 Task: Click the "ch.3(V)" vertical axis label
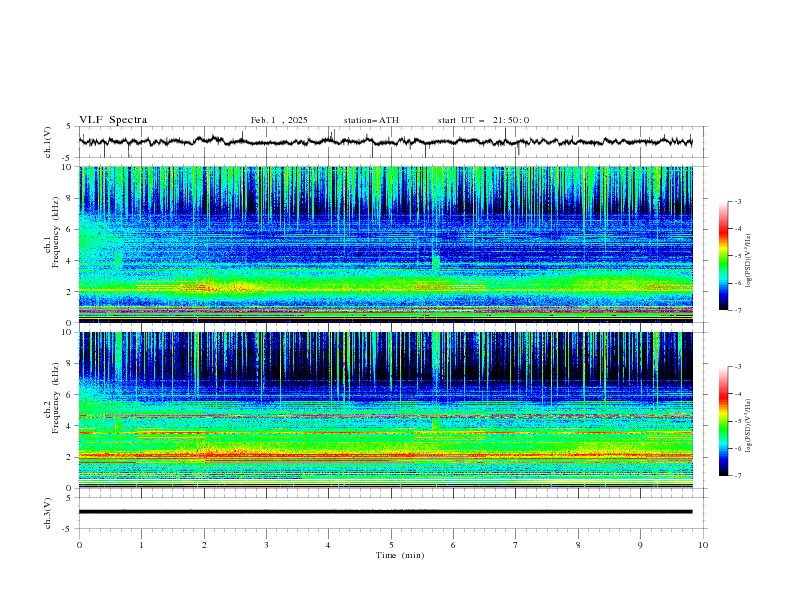48,513
